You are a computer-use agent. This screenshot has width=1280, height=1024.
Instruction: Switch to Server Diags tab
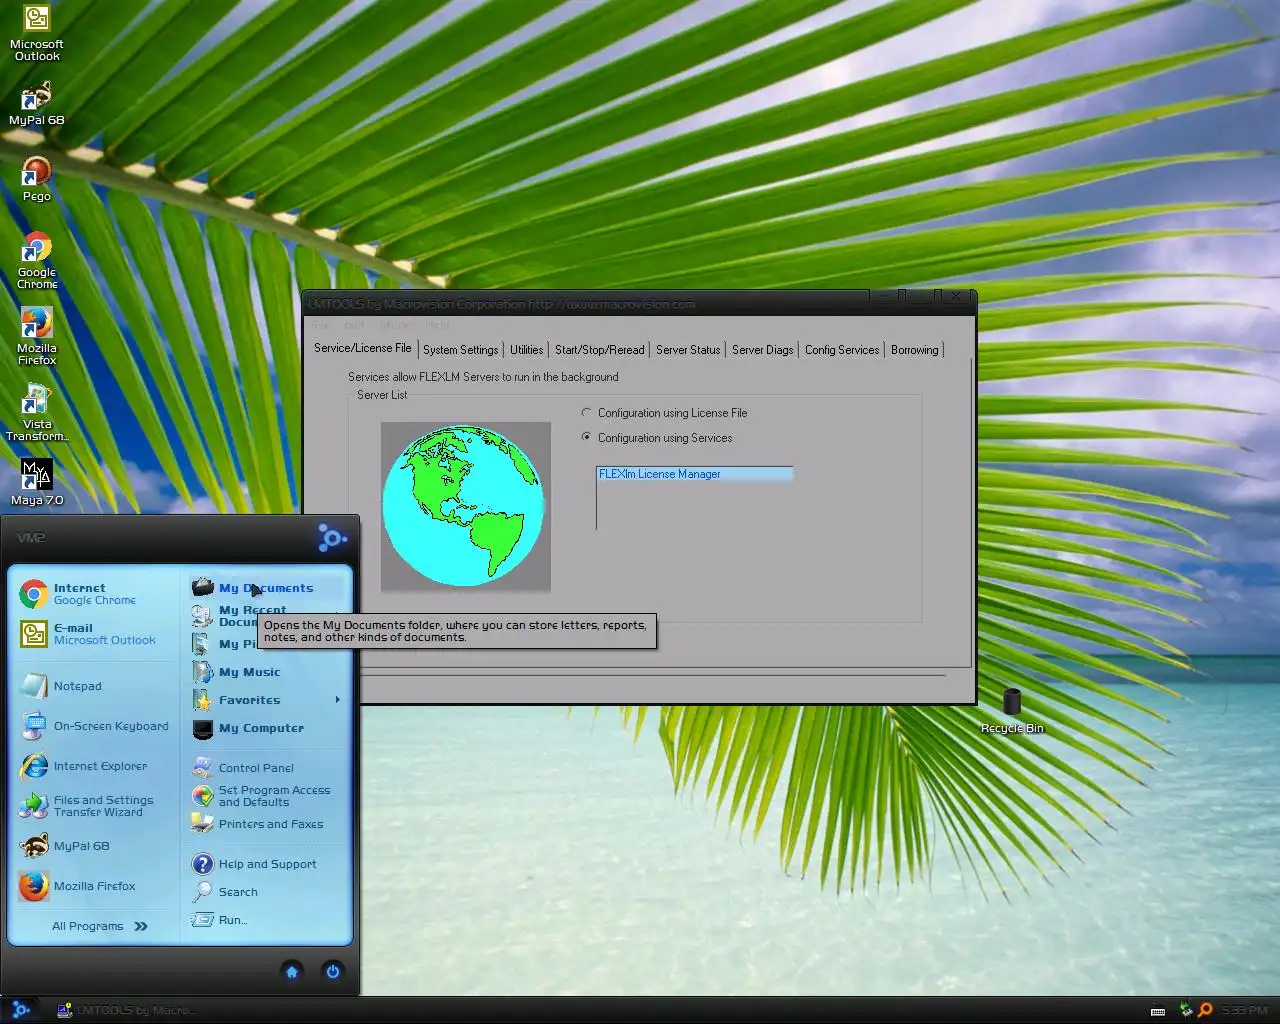point(762,350)
